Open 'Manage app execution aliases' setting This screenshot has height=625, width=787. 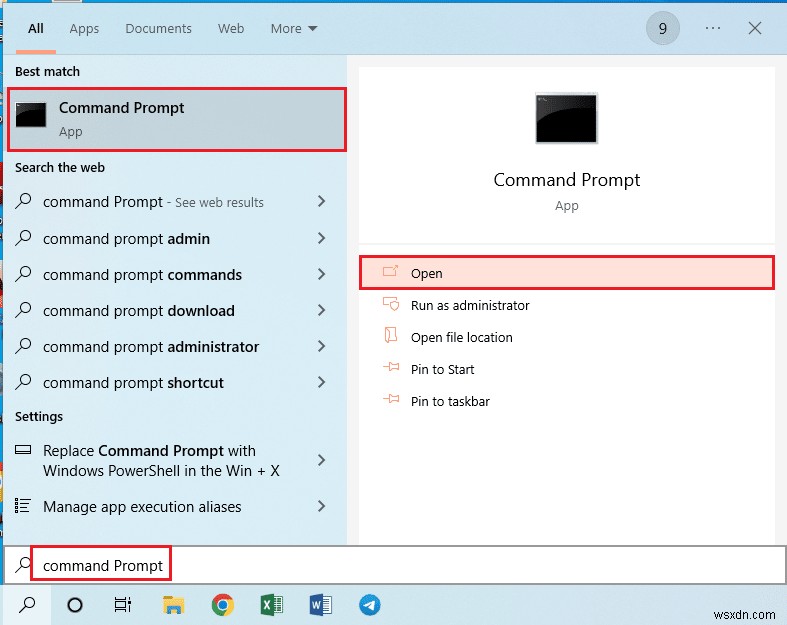point(175,506)
